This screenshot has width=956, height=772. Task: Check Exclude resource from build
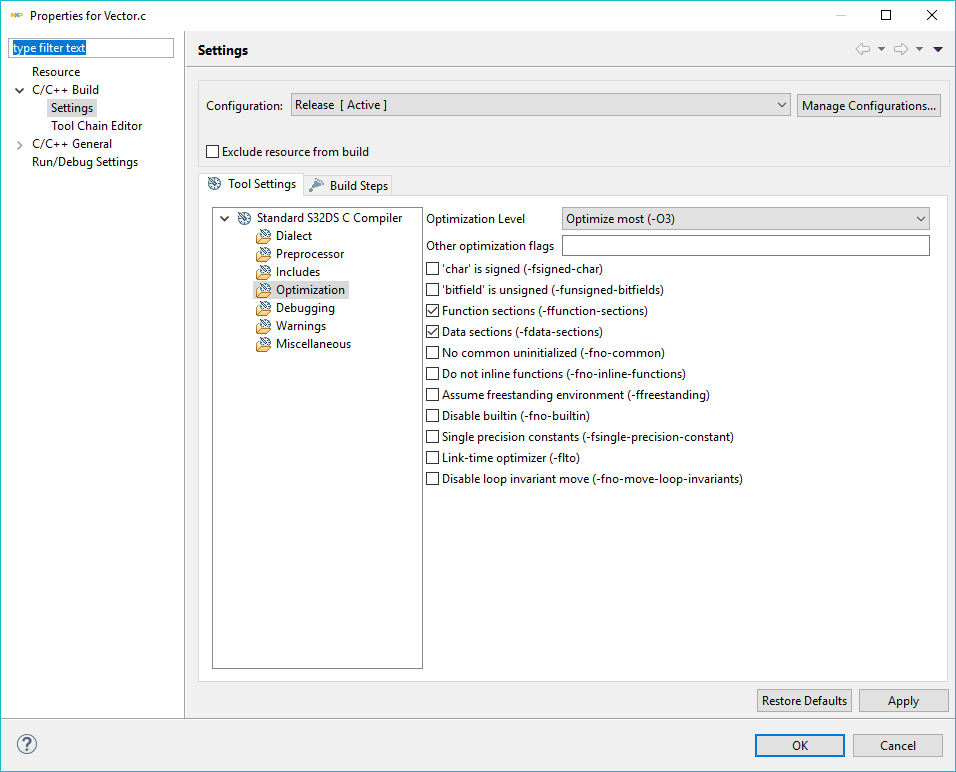[212, 152]
